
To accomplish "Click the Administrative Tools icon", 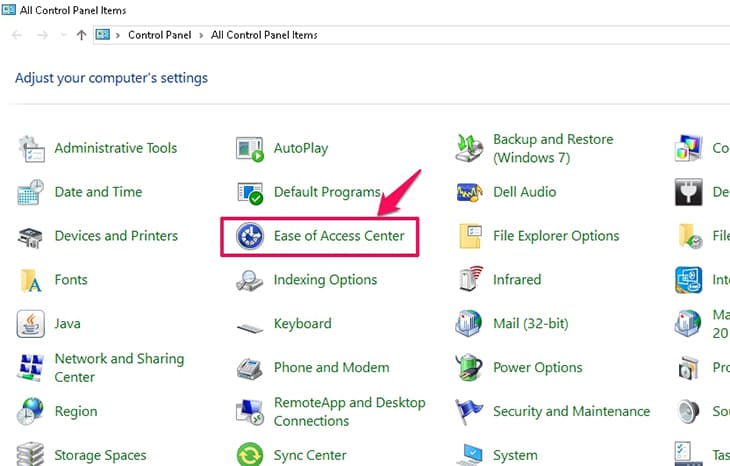I will click(x=31, y=148).
